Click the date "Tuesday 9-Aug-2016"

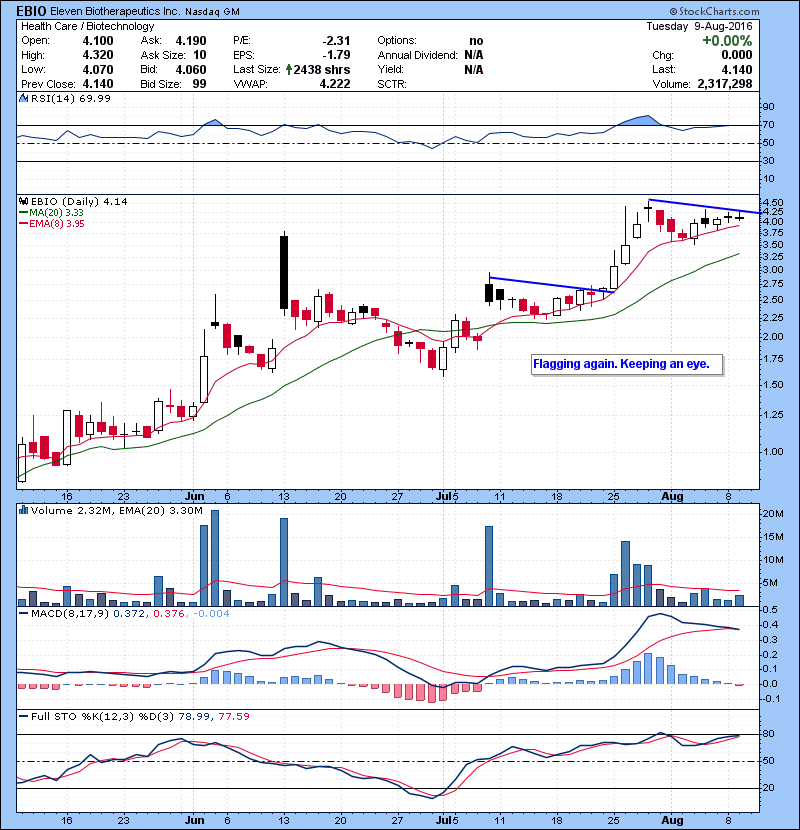[x=699, y=26]
